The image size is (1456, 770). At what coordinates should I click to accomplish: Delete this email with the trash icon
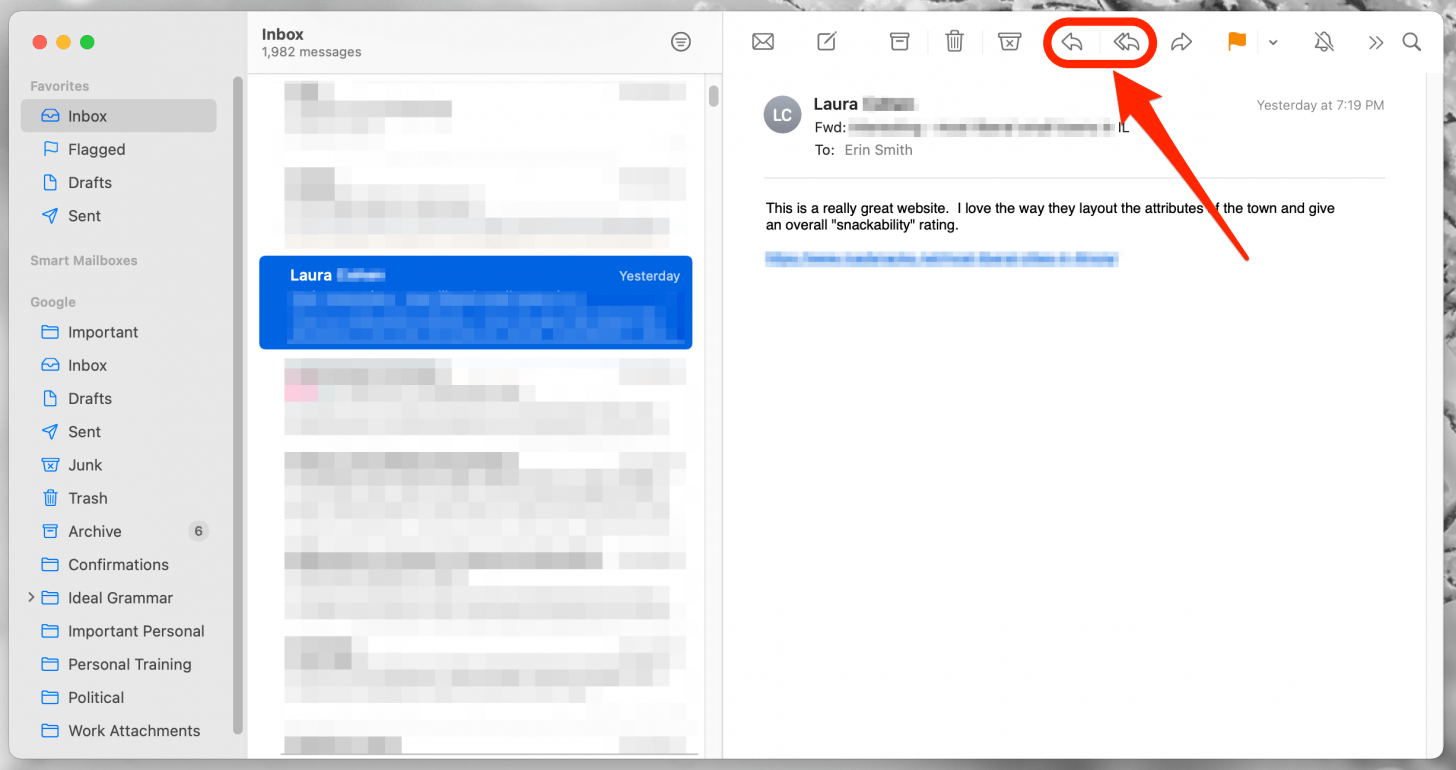tap(954, 42)
